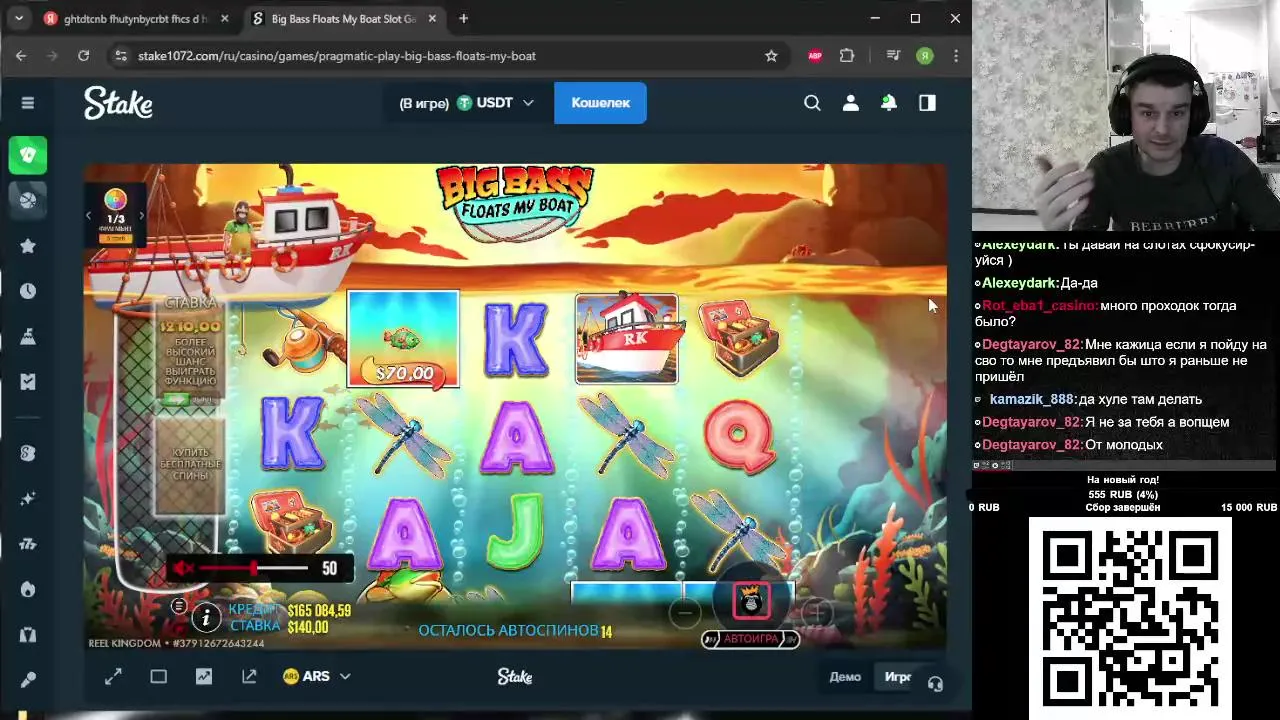The image size is (1280, 720).
Task: Open Stake Originals S icon in sidebar
Action: pyautogui.click(x=28, y=453)
